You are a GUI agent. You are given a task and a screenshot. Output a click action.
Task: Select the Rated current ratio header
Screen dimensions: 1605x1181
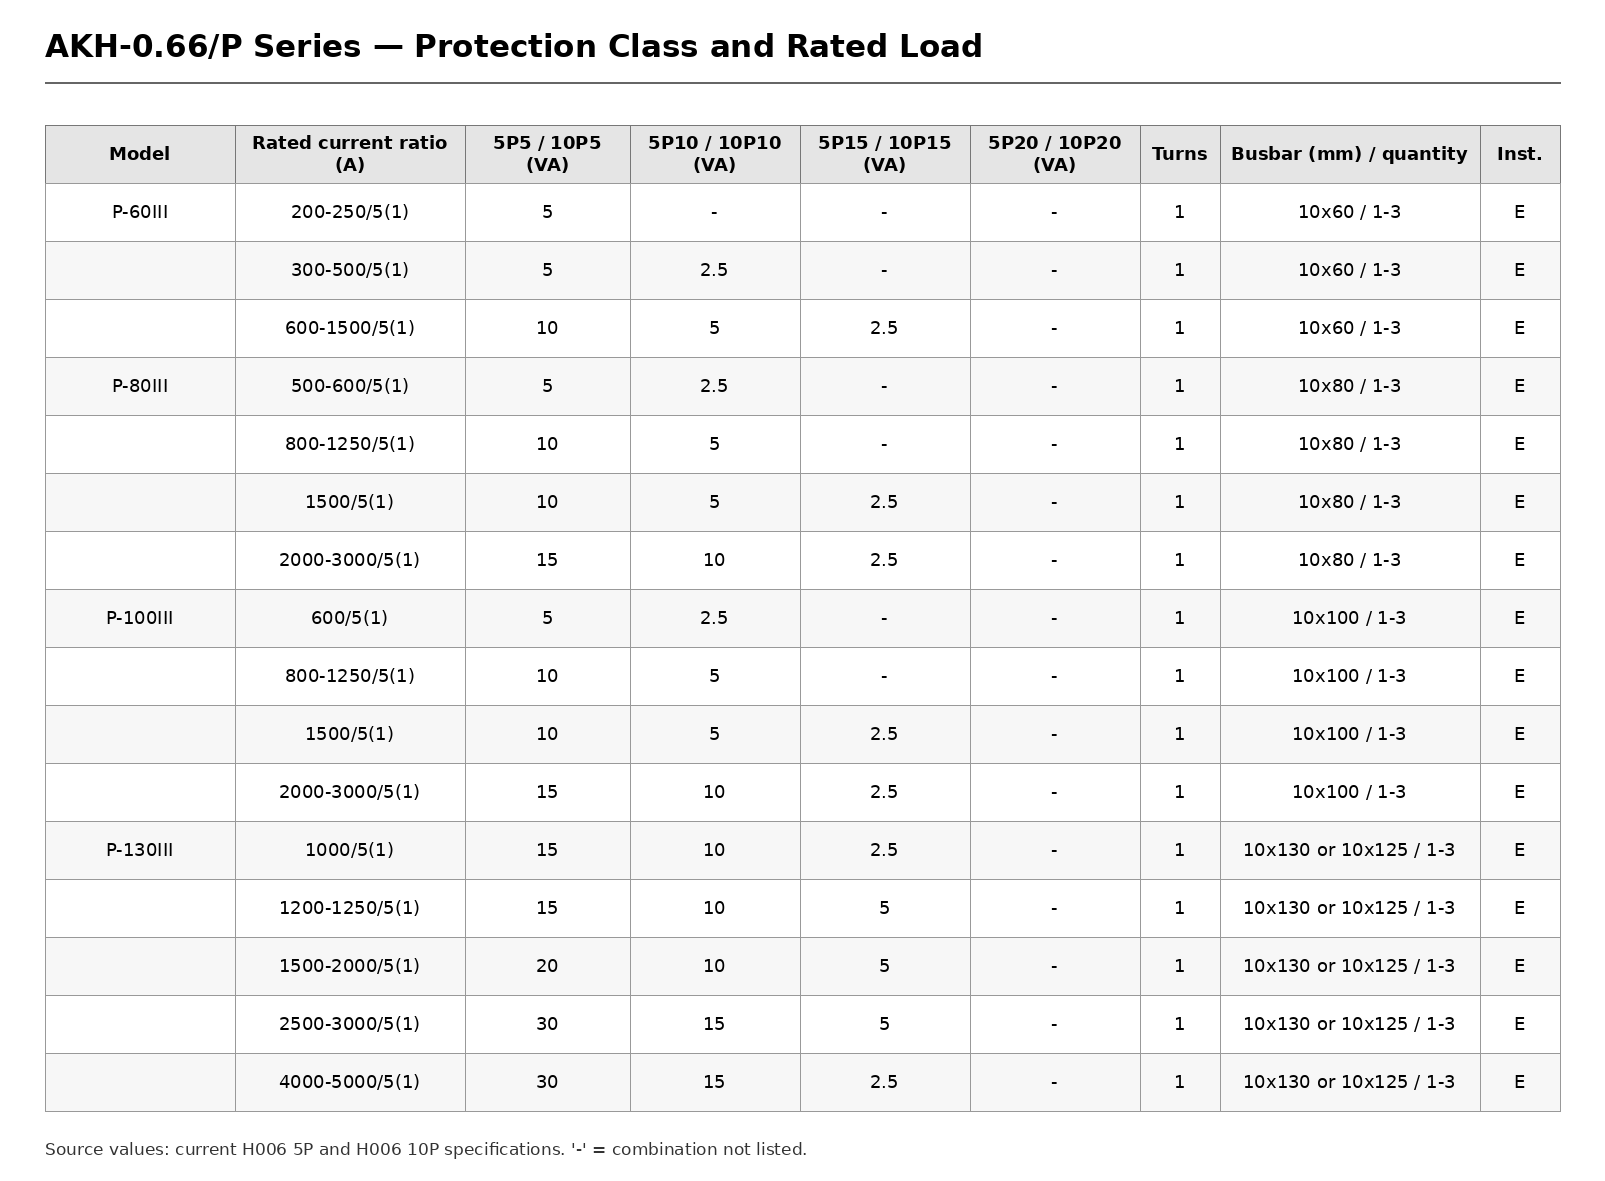click(350, 154)
